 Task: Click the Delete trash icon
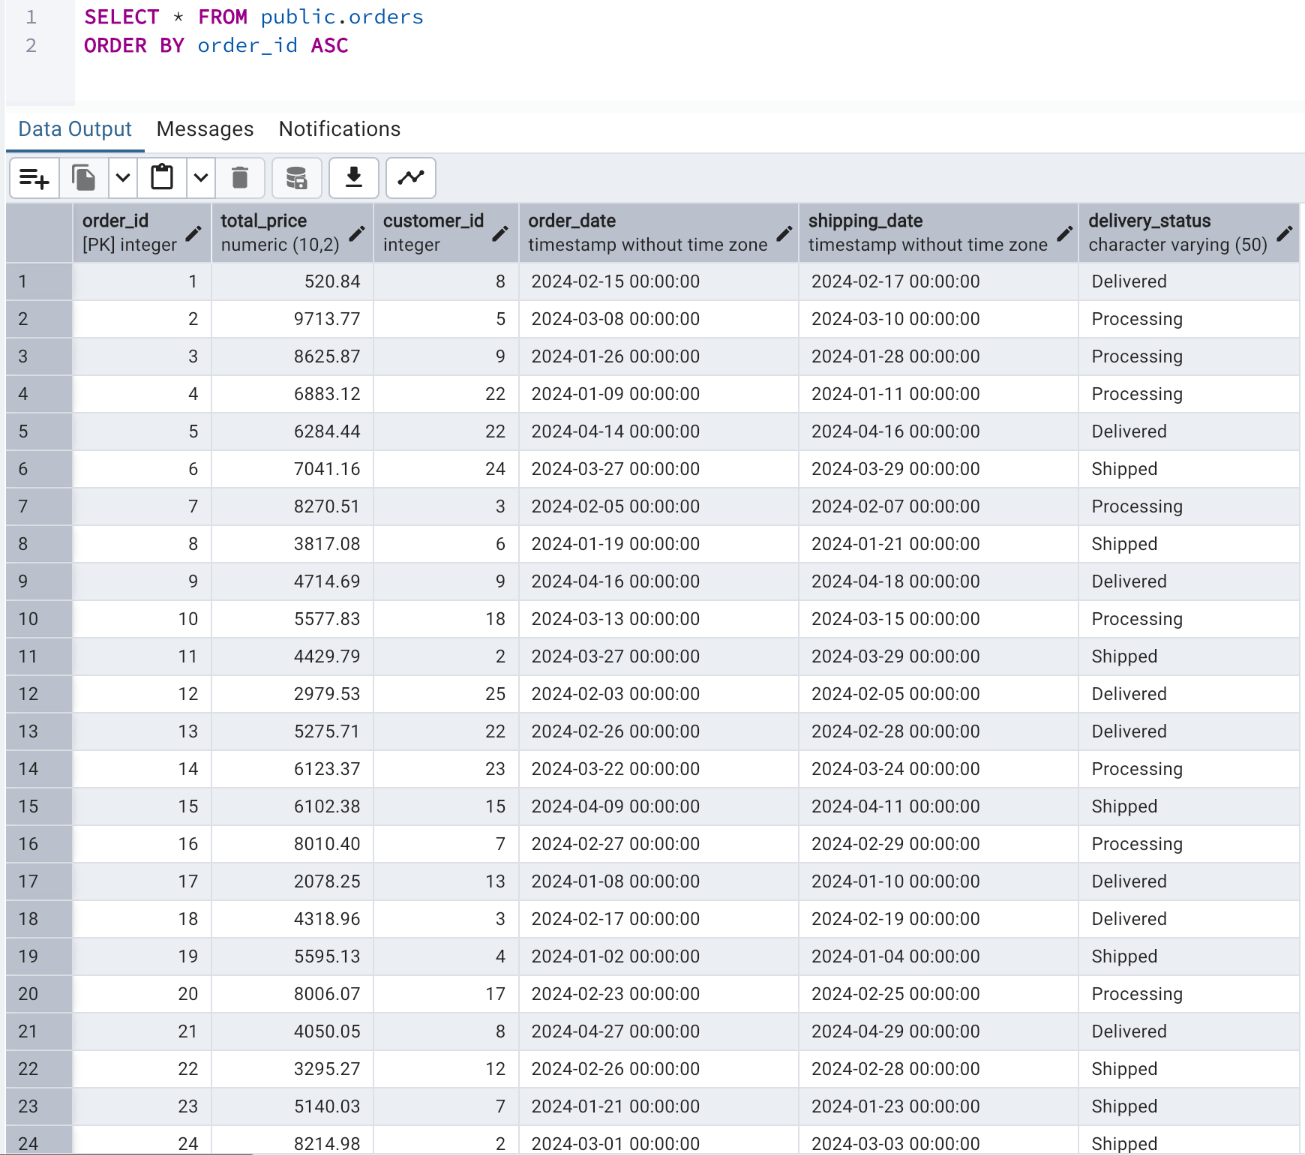240,178
